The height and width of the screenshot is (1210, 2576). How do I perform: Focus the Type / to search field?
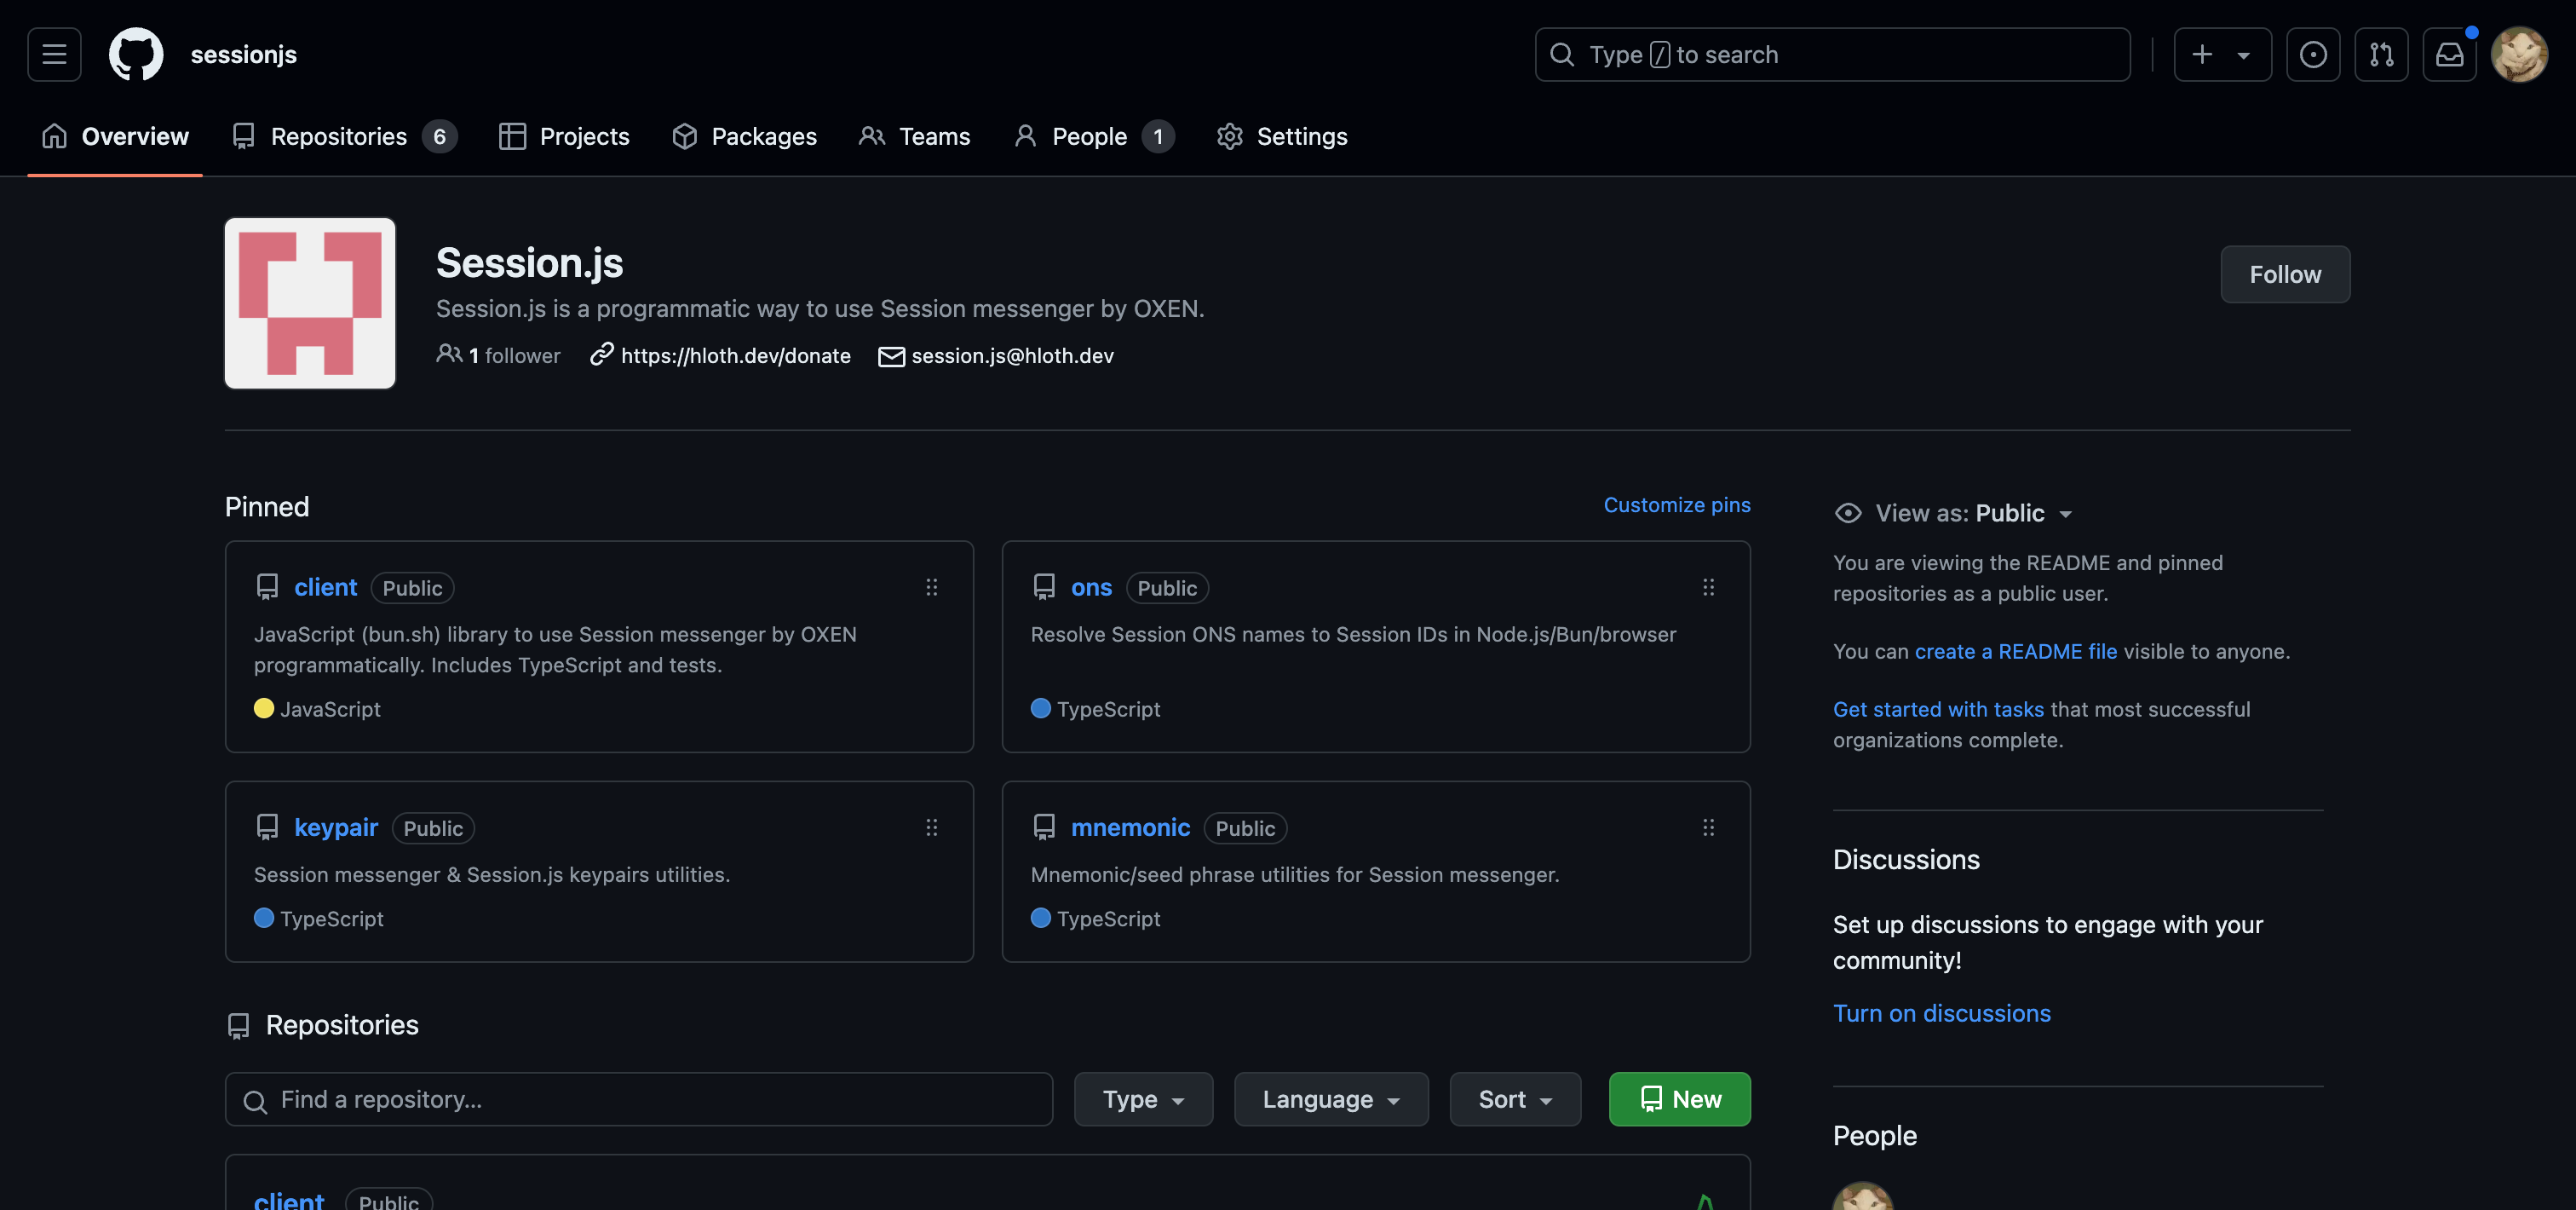pyautogui.click(x=1832, y=54)
